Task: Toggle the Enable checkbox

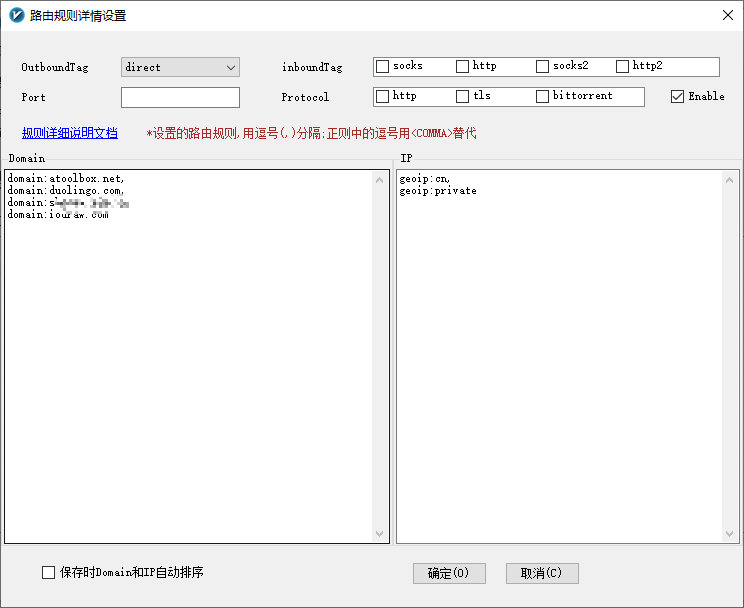Action: (x=677, y=96)
